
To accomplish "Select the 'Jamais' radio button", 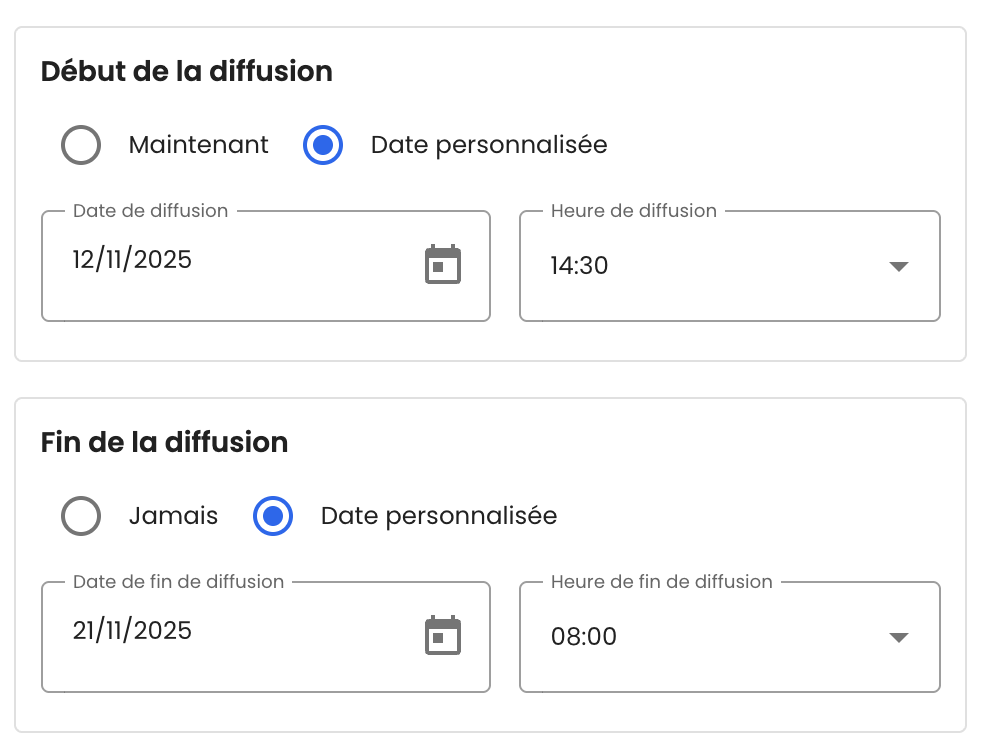I will pyautogui.click(x=81, y=516).
